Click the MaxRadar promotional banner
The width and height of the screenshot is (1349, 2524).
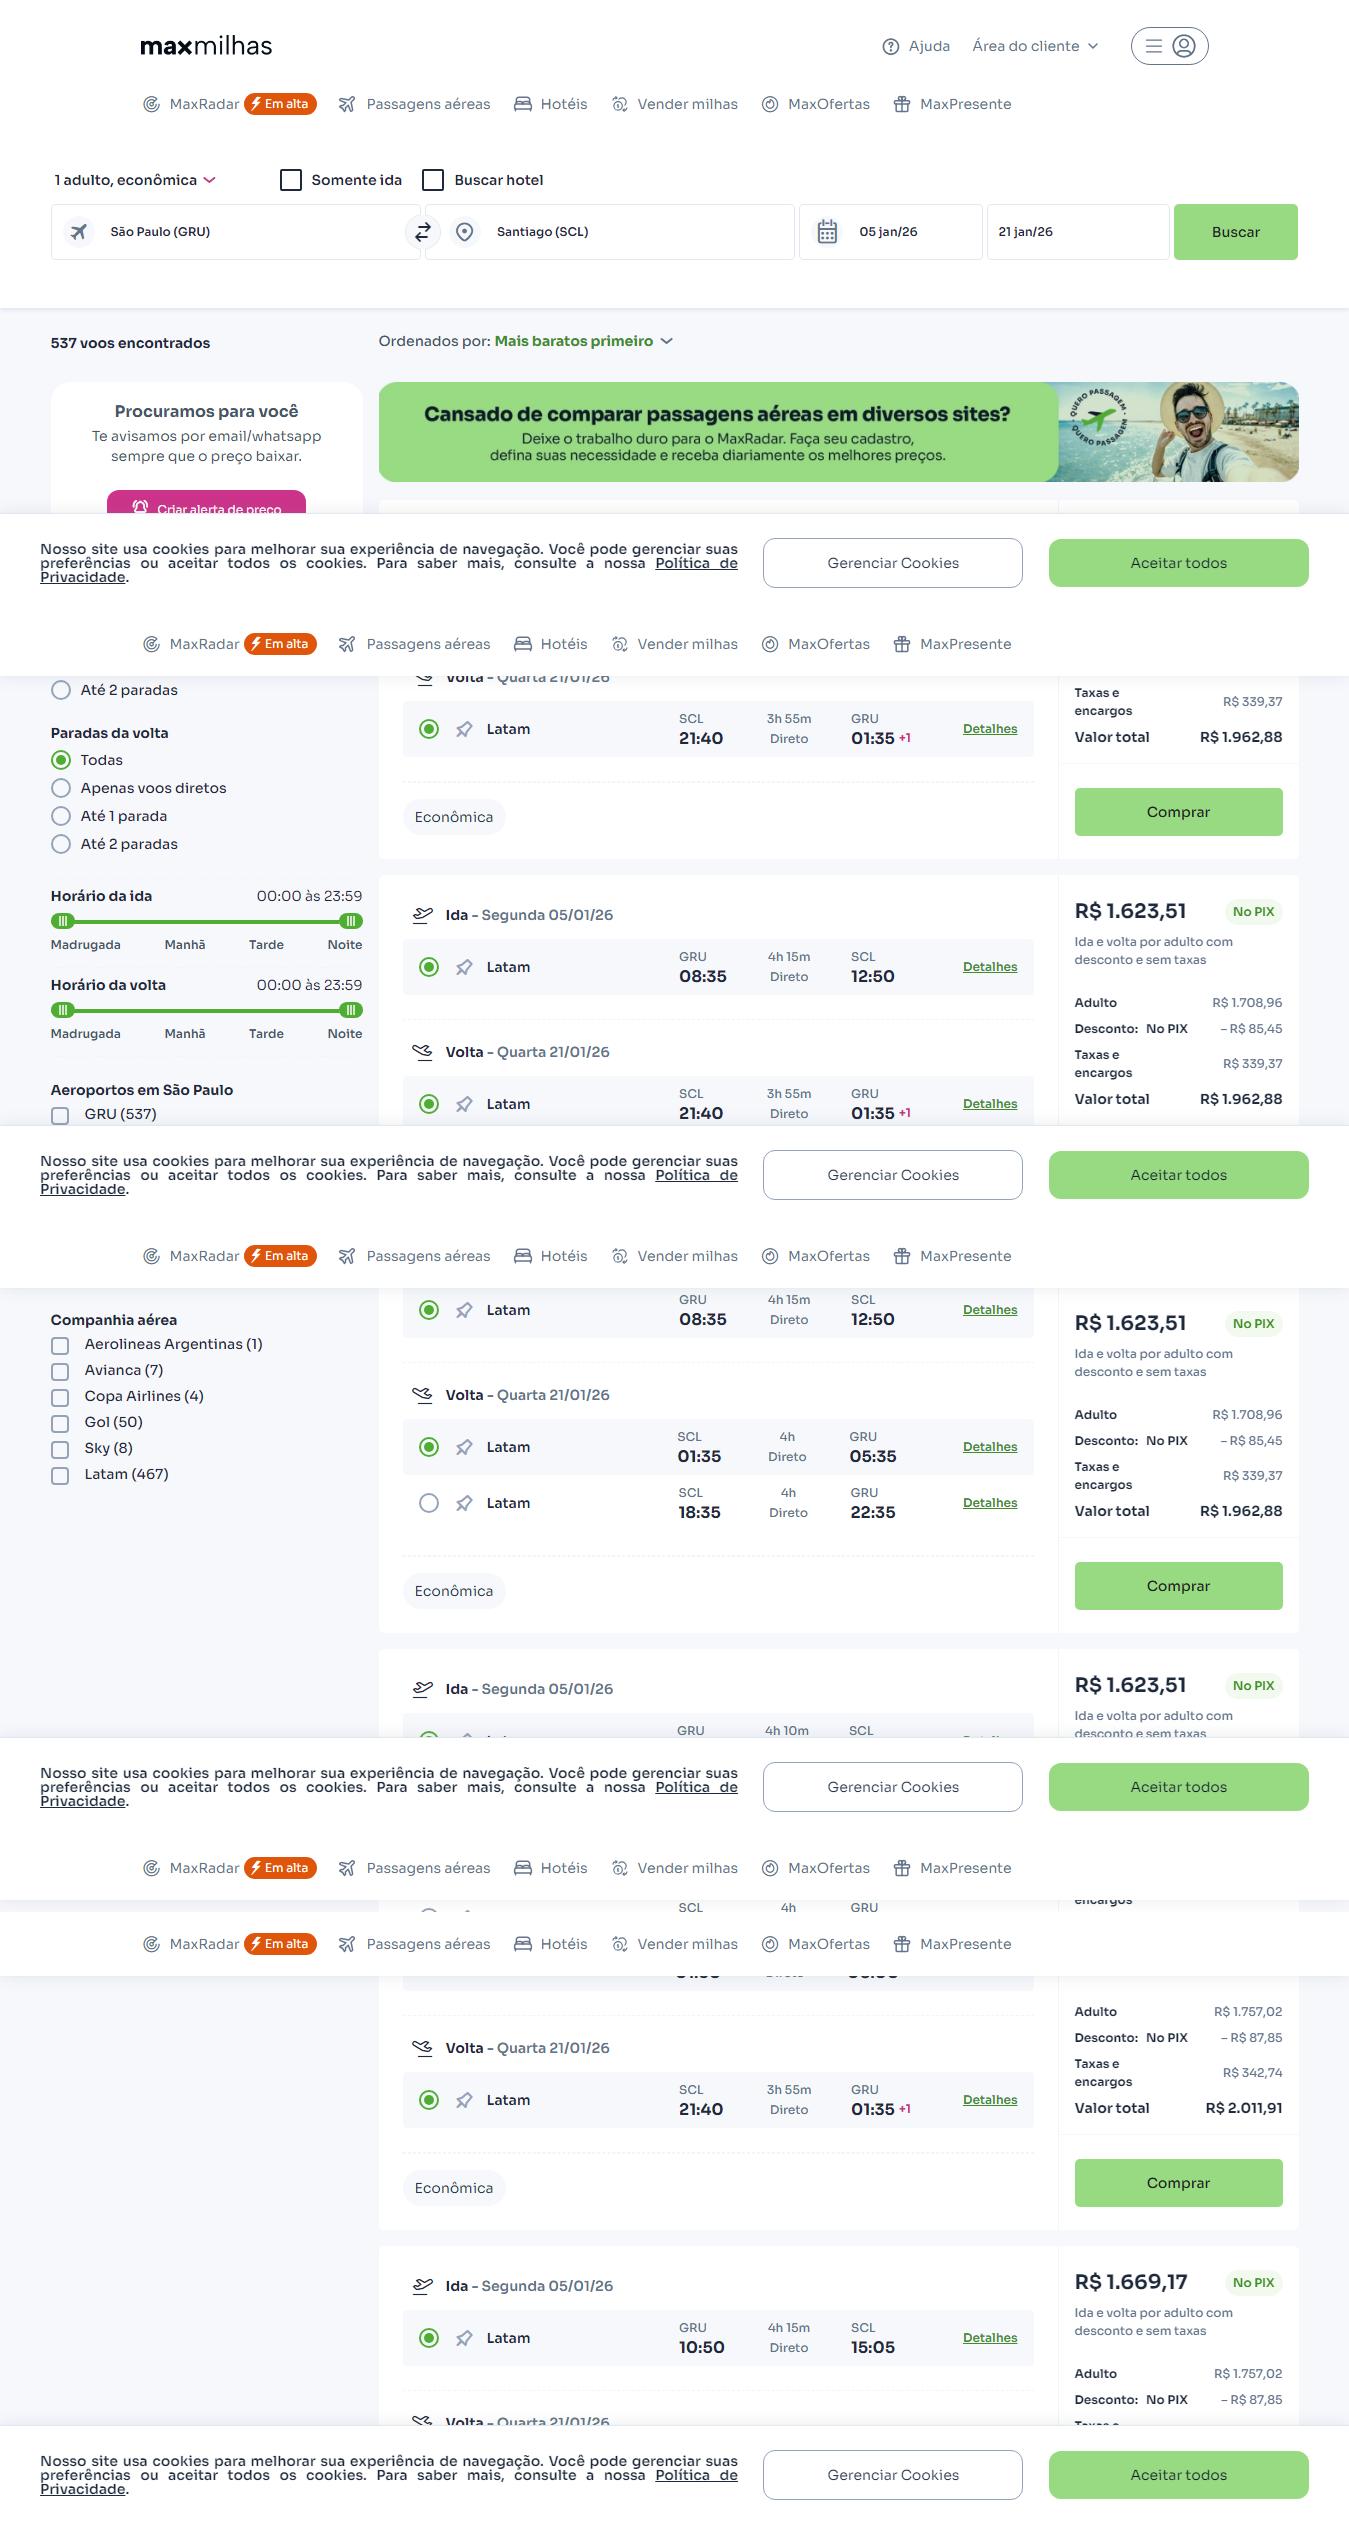tap(838, 432)
